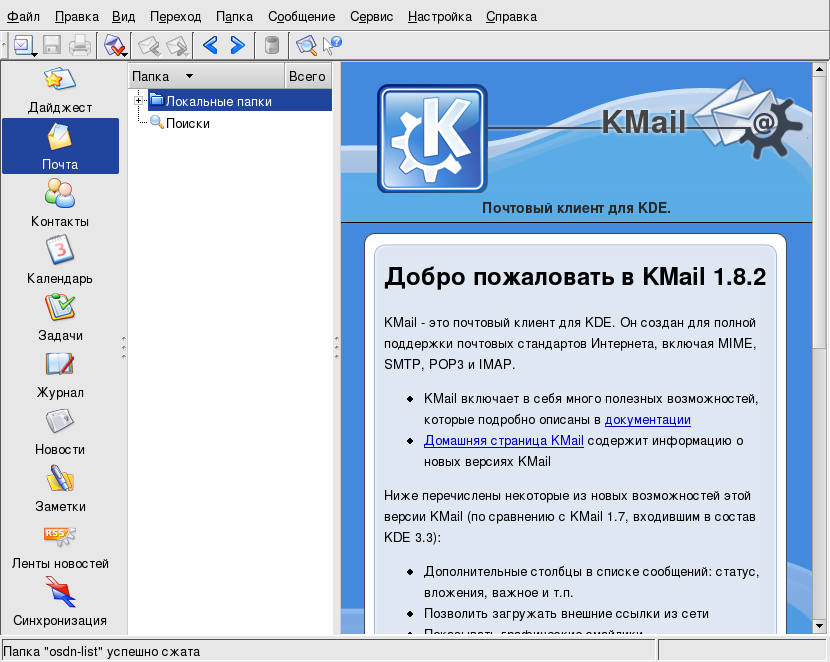Viewport: 830px width, 662px height.
Task: Click the What's This help cursor icon
Action: click(x=332, y=45)
